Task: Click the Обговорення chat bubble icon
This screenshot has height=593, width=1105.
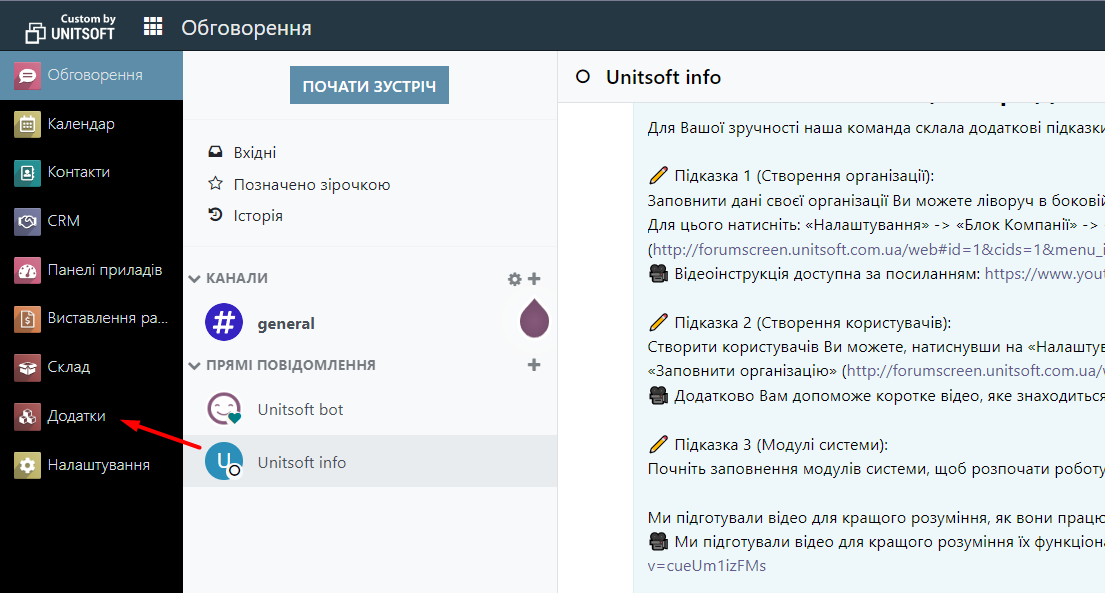Action: [x=27, y=75]
